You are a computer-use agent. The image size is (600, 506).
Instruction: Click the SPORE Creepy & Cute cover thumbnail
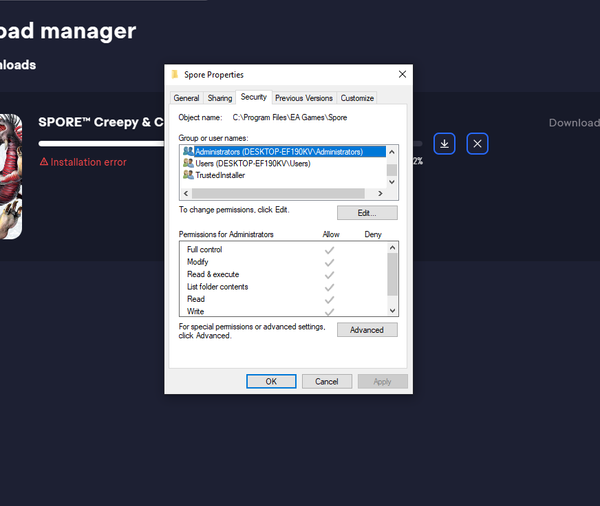(11, 176)
